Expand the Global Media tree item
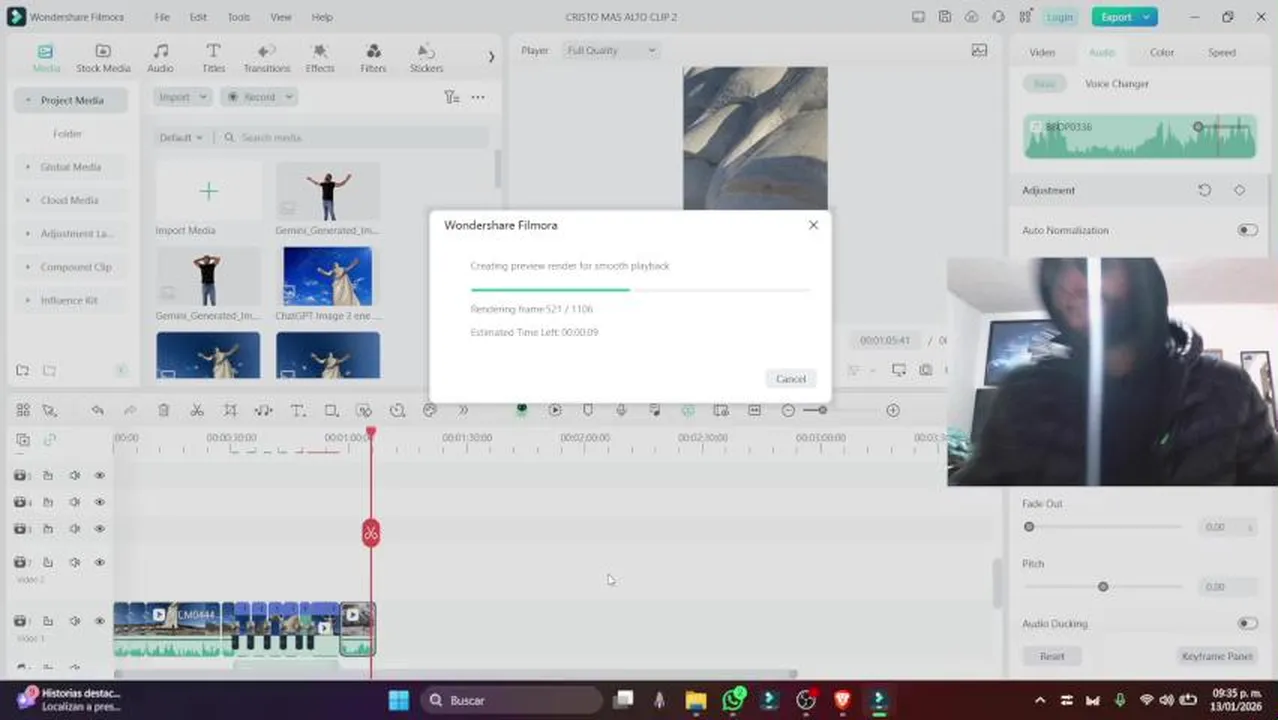The width and height of the screenshot is (1278, 720). pyautogui.click(x=28, y=167)
